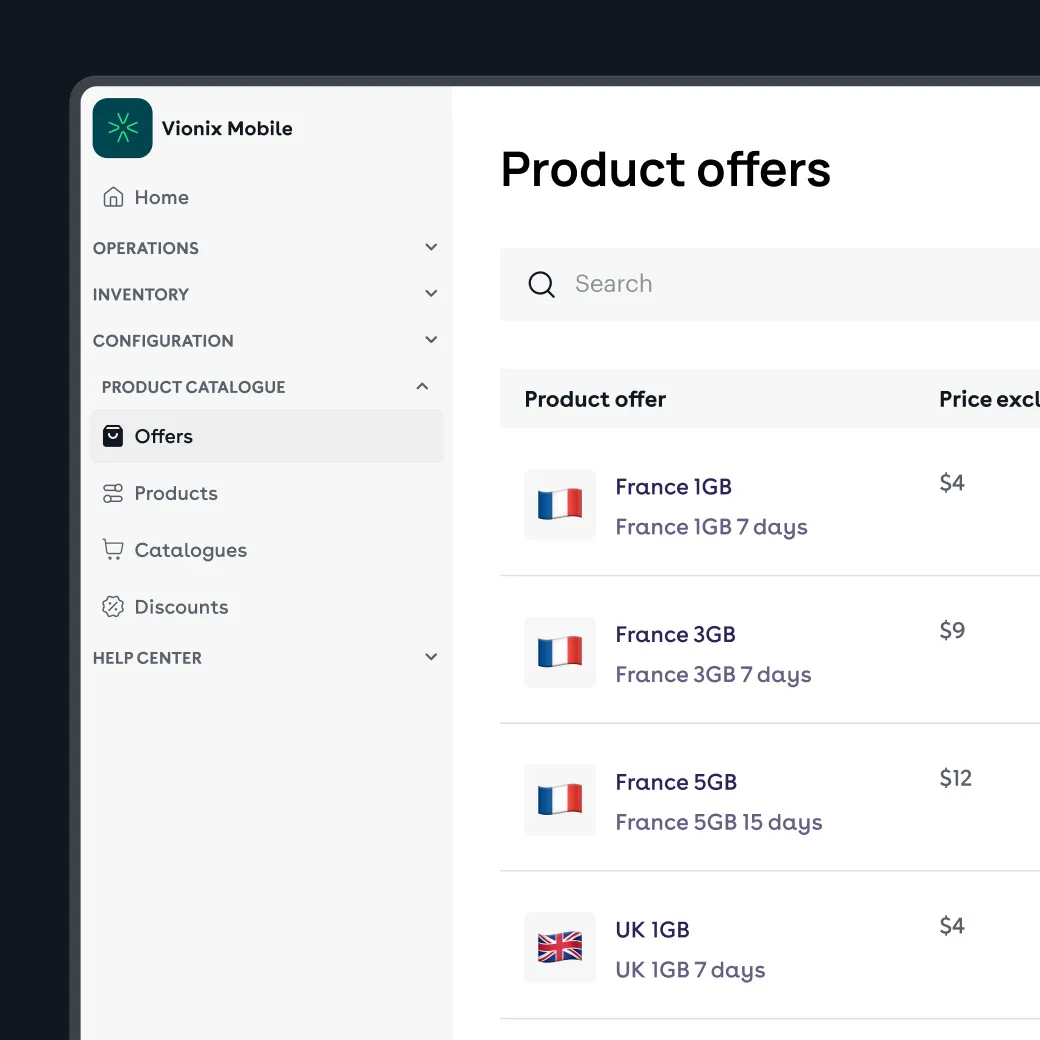This screenshot has width=1040, height=1040.
Task: Click the Product offers page heading
Action: tap(665, 169)
